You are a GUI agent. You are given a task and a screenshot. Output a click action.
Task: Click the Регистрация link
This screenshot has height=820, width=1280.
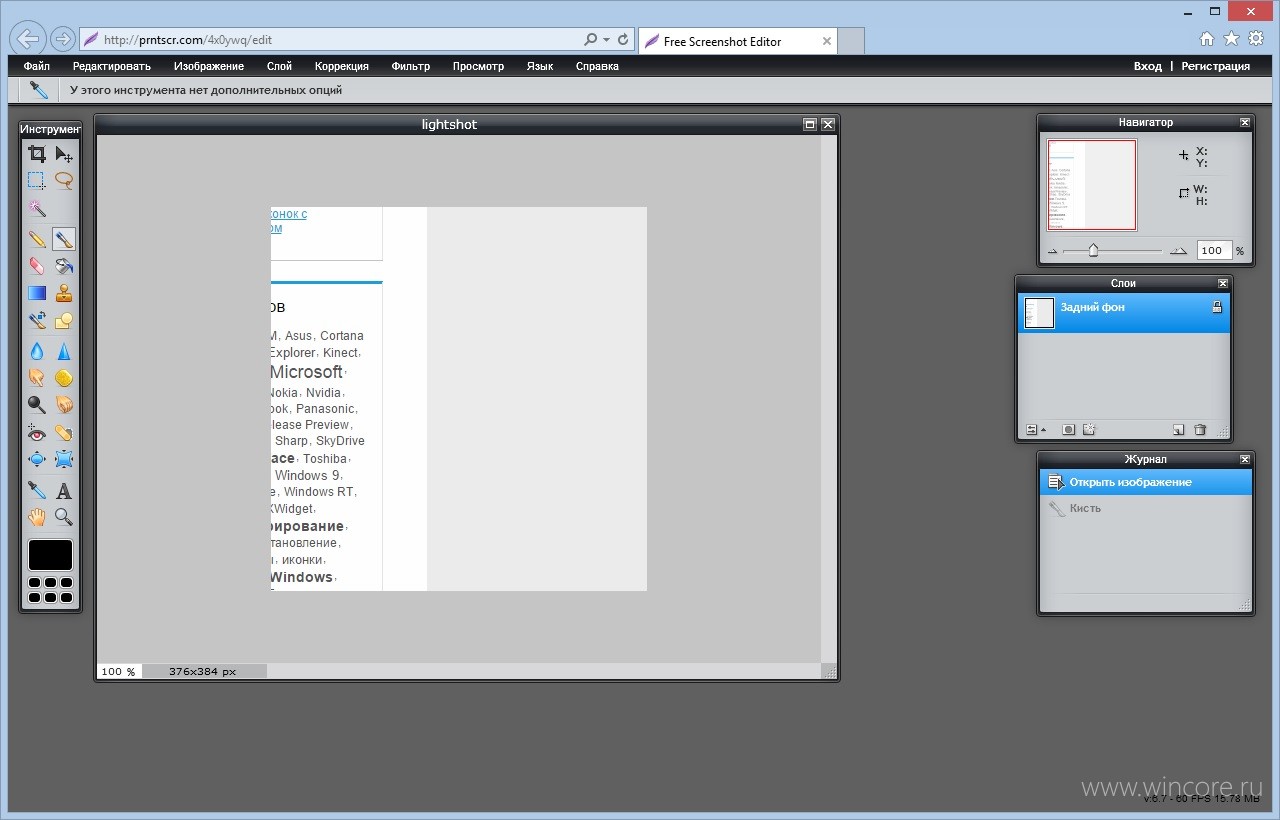pyautogui.click(x=1215, y=66)
